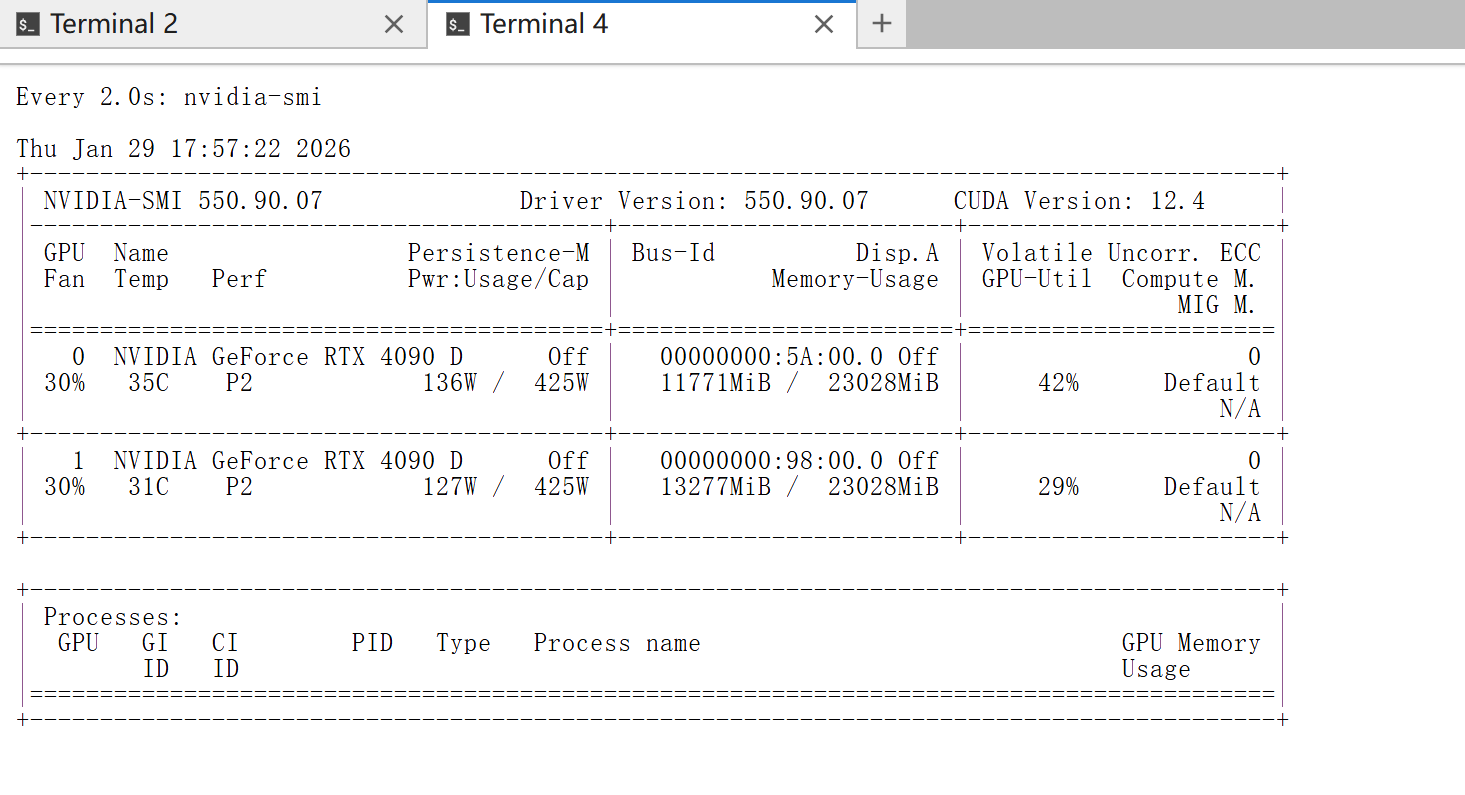The width and height of the screenshot is (1465, 795).
Task: Close the Terminal 4 tab
Action: 824,24
